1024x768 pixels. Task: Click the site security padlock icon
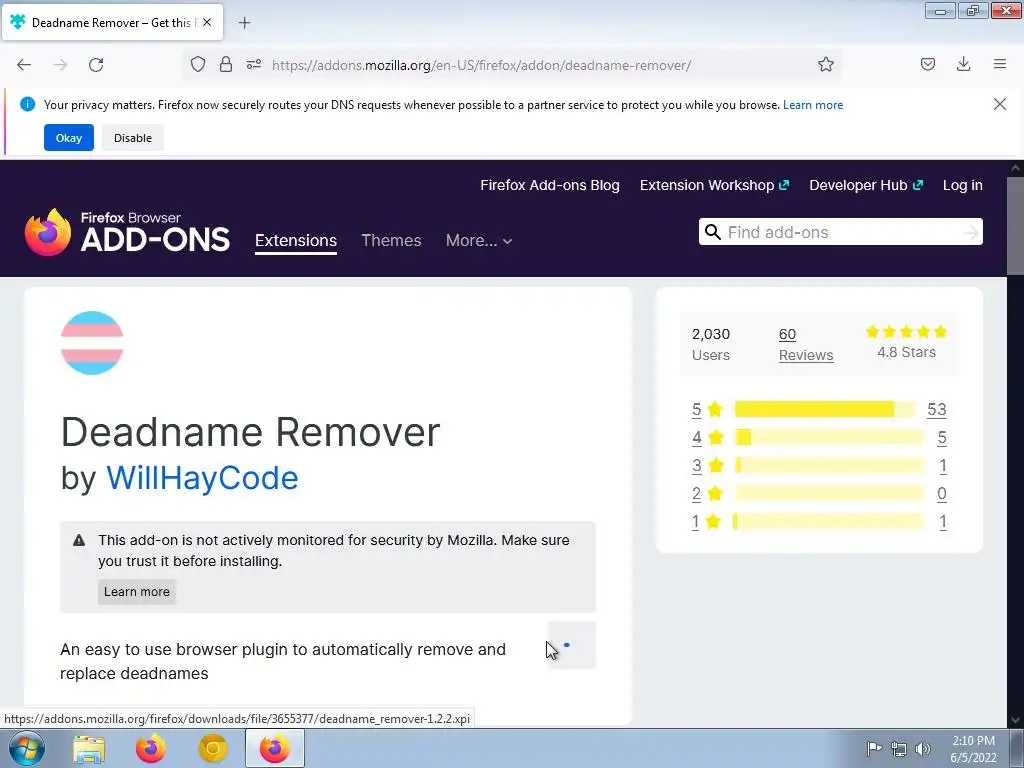[226, 64]
